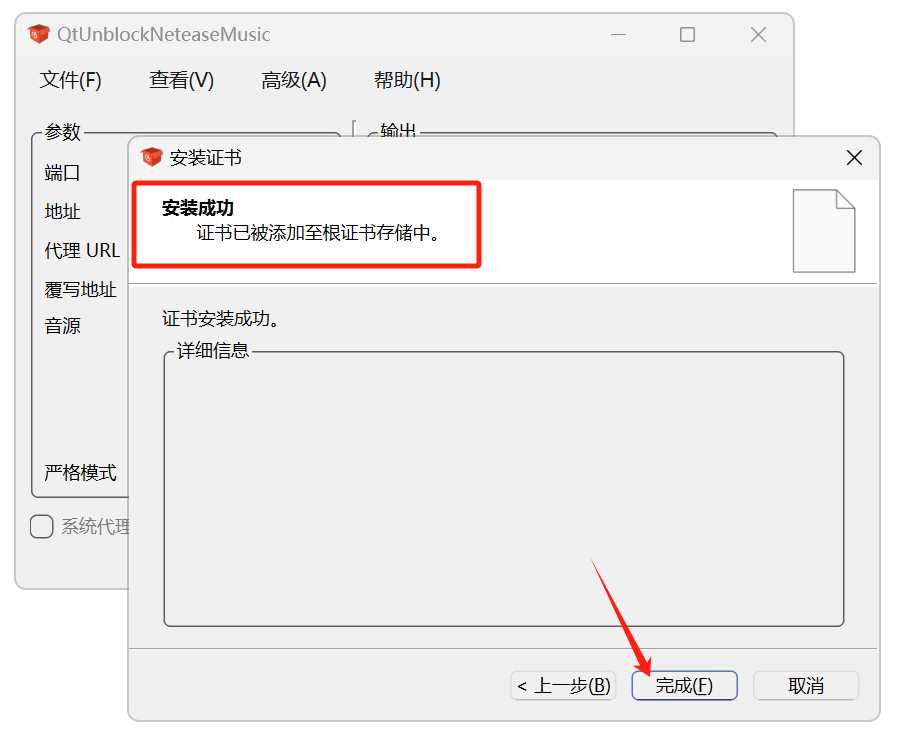
Task: Click the red icon beside 安装证书 title
Action: [x=152, y=158]
